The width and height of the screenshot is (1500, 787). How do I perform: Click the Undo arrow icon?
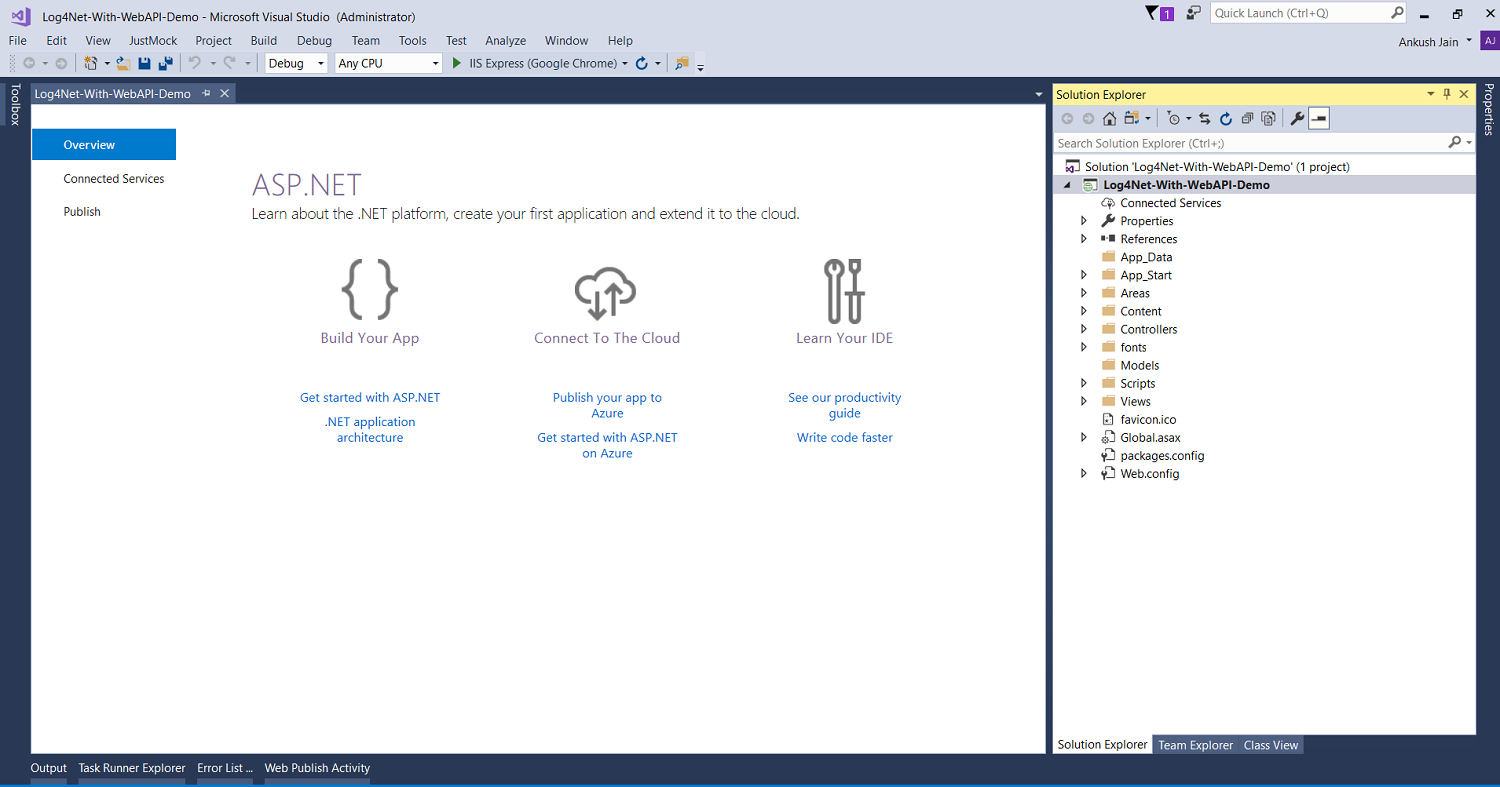point(195,63)
